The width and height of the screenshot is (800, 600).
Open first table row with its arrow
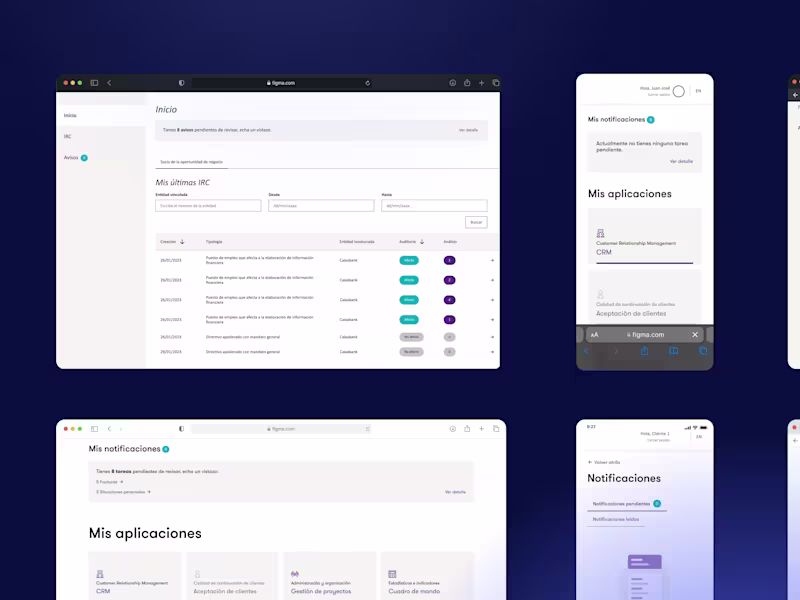click(492, 261)
